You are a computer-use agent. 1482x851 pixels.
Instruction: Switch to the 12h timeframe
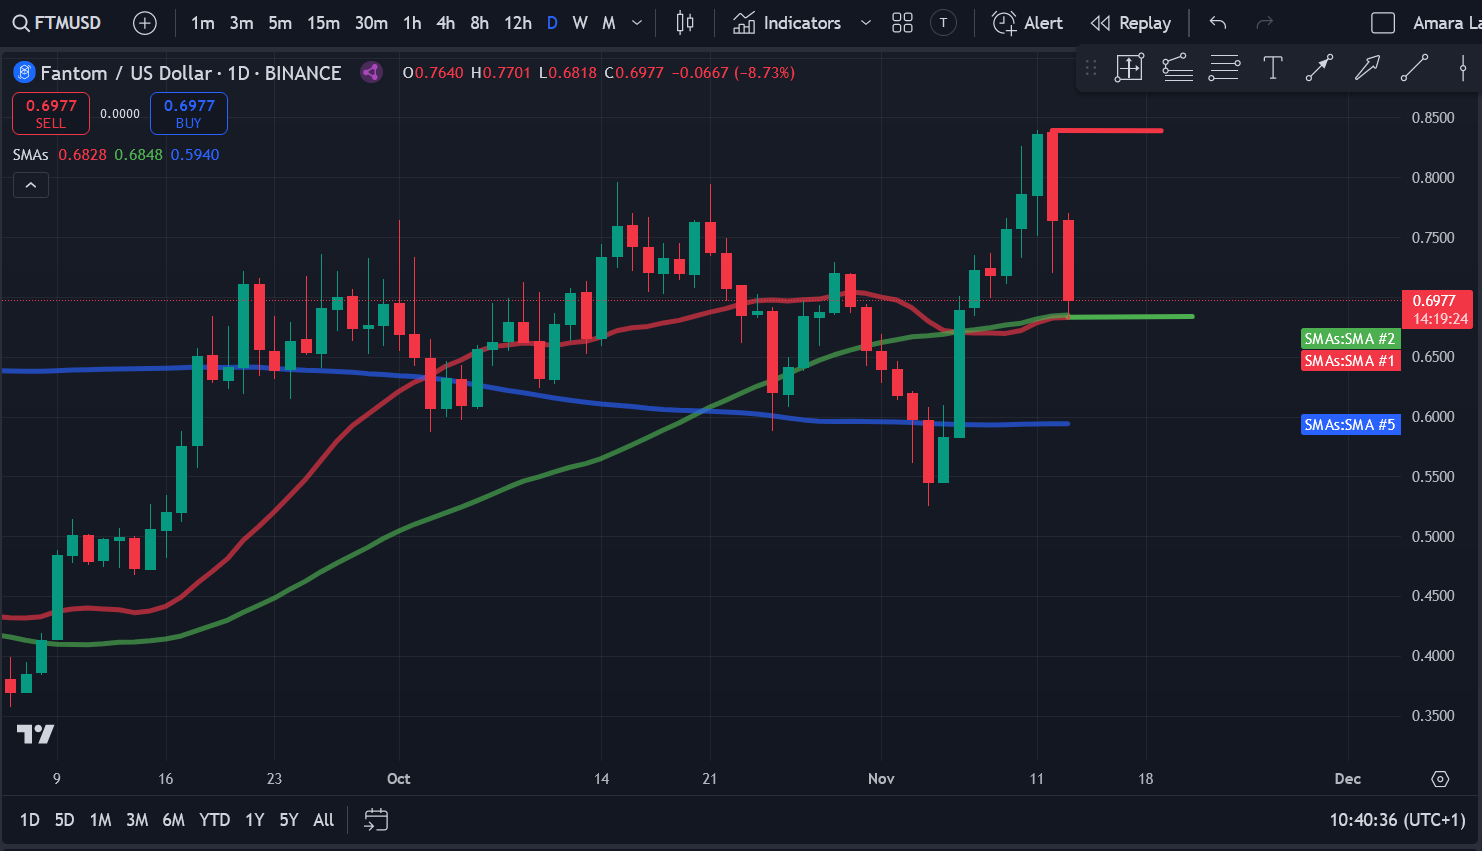518,22
